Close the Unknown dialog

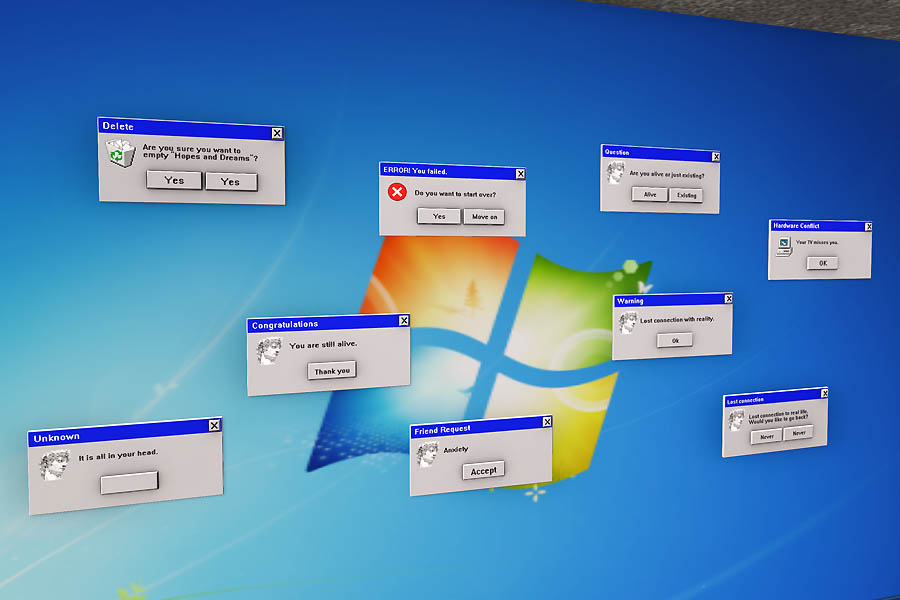pyautogui.click(x=214, y=425)
